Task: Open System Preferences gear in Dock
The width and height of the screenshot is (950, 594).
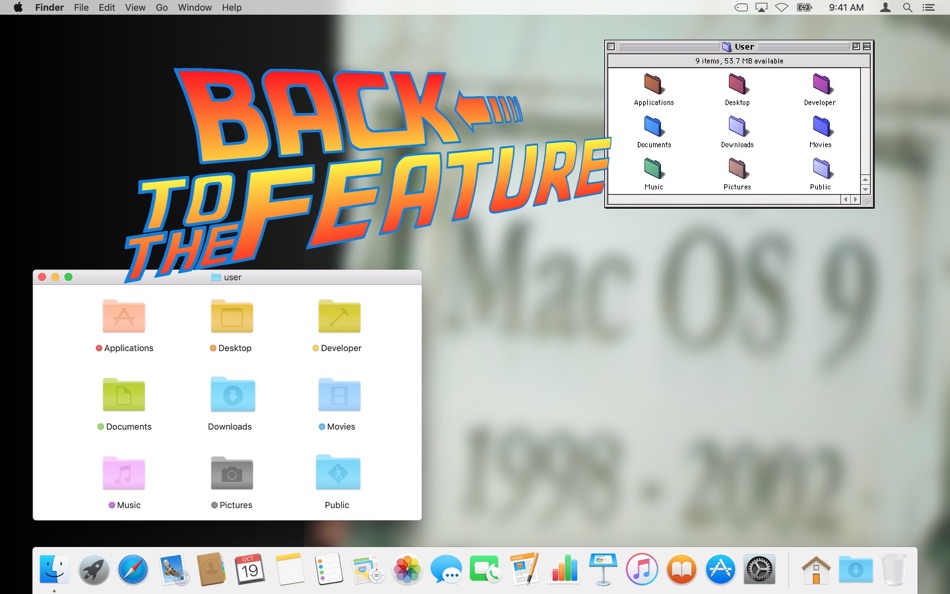Action: (x=759, y=569)
